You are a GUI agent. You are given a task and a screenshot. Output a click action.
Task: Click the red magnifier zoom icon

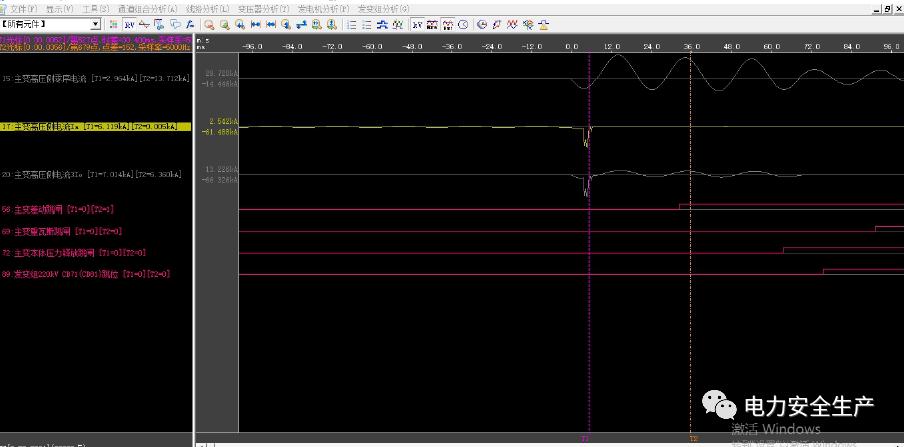point(209,24)
